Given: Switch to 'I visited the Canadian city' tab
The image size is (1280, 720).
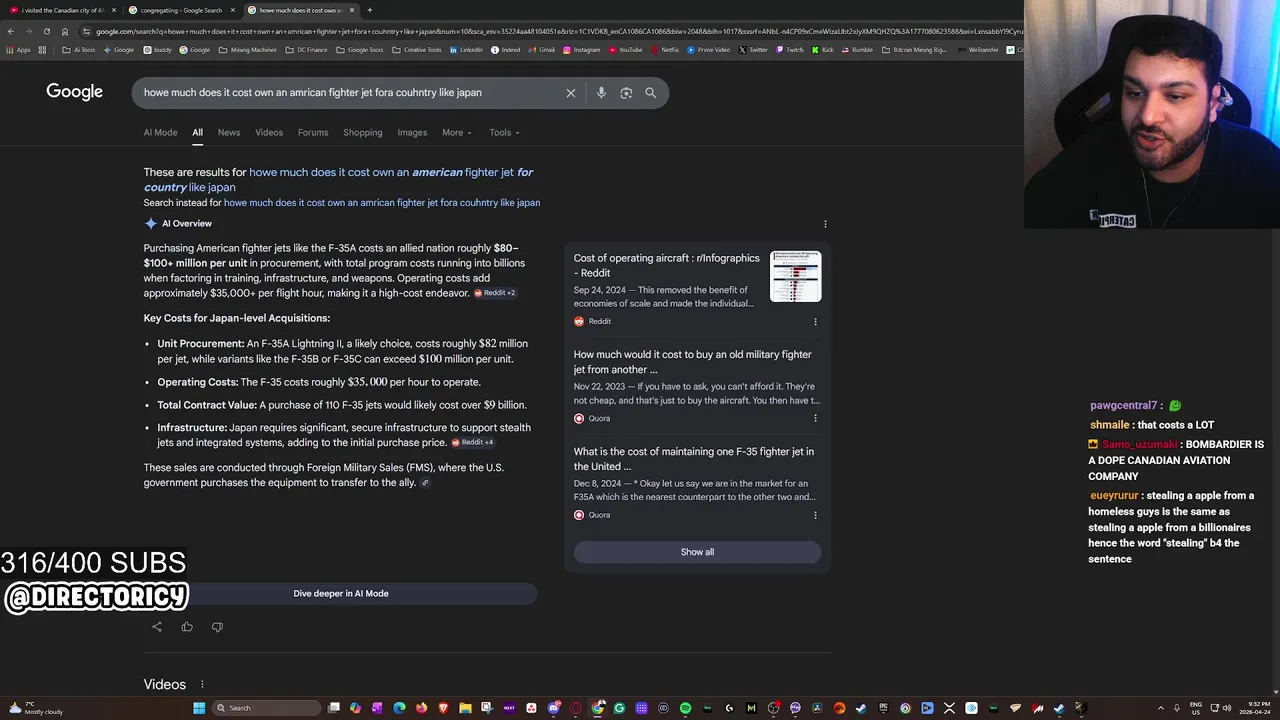Looking at the screenshot, I should click(x=60, y=10).
